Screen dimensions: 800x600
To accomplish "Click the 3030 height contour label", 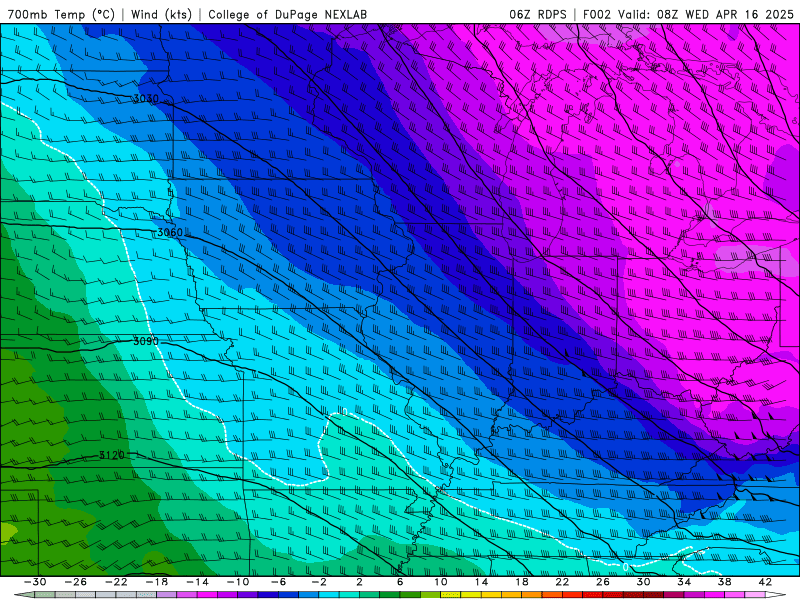I will coord(146,98).
